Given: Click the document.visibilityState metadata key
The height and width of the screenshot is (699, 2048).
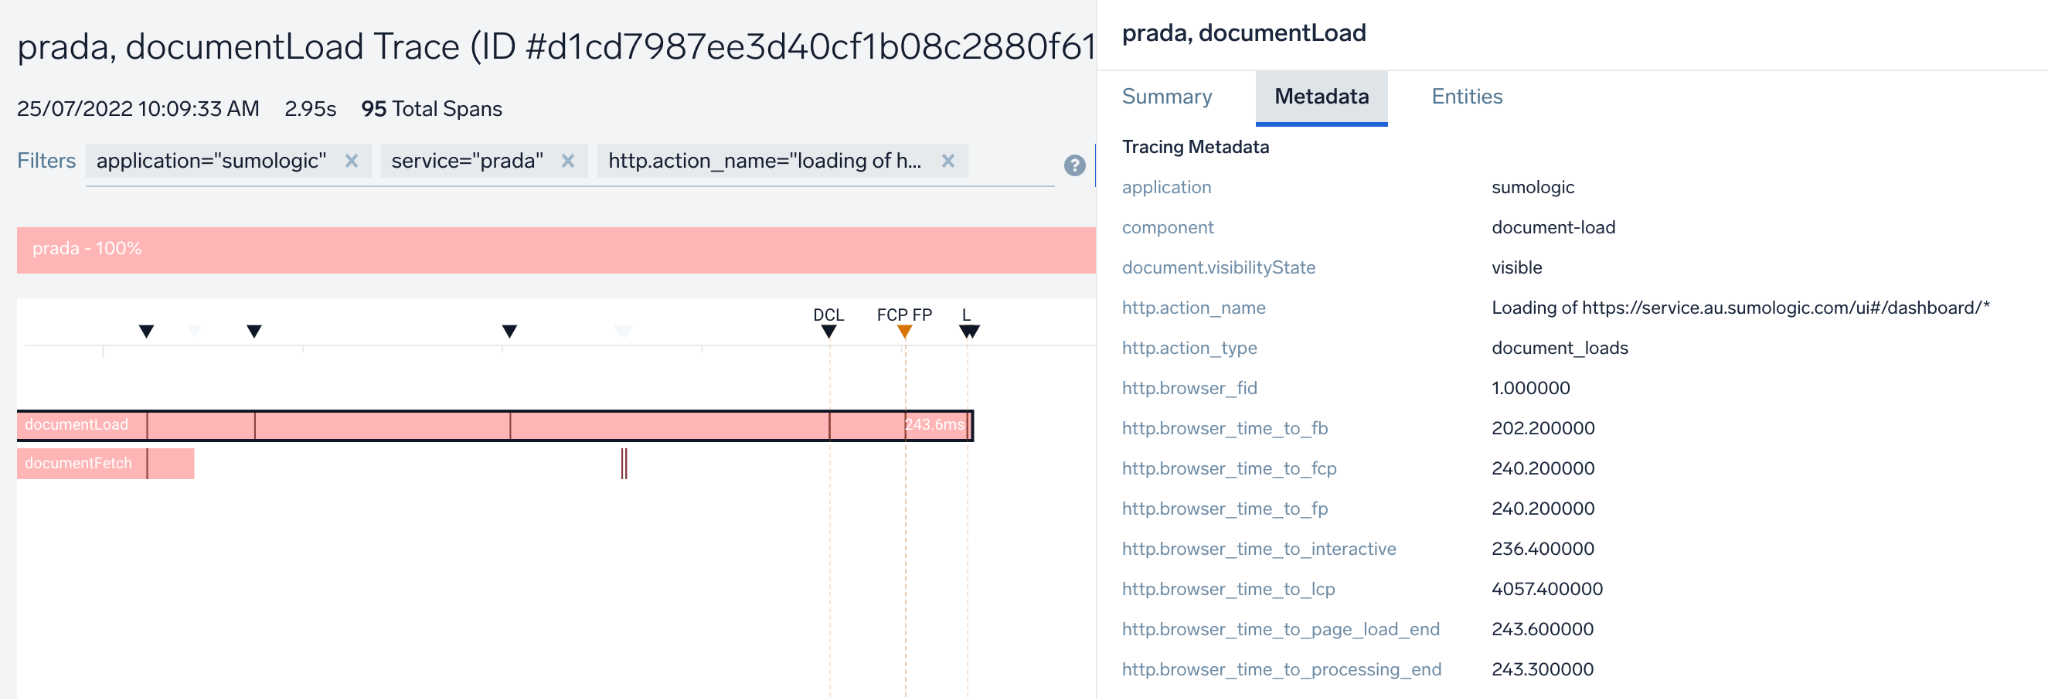Looking at the screenshot, I should [x=1218, y=268].
